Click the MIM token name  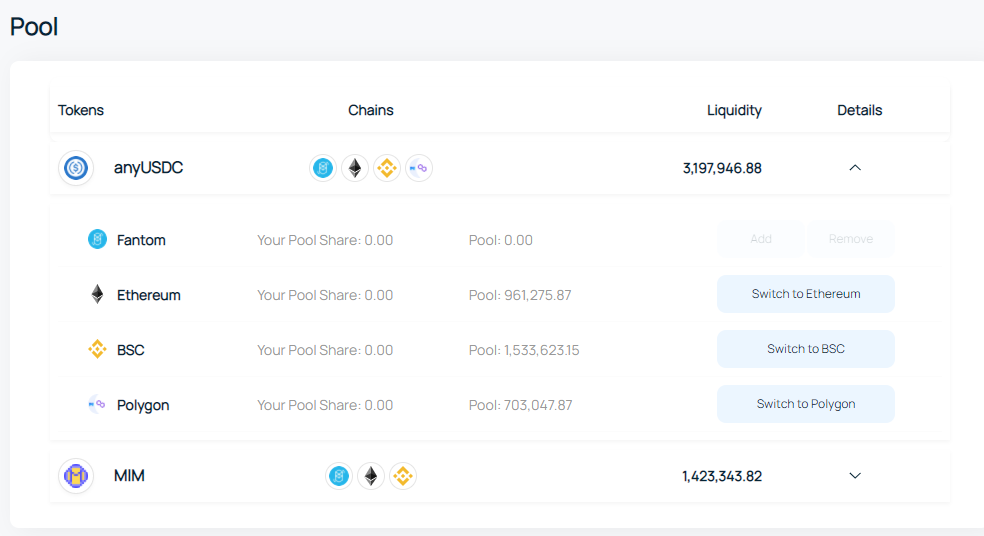(x=129, y=476)
